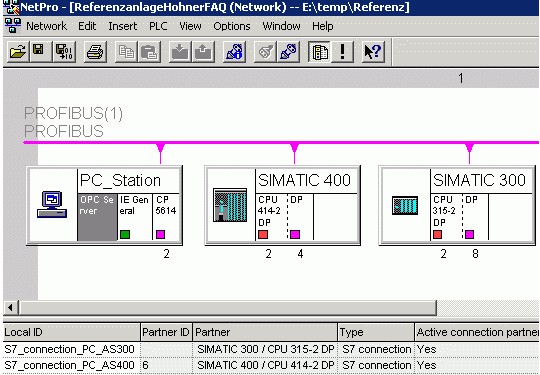Viewport: 540px width, 375px height.
Task: Select the S7_connection_PC_AS300 row
Action: pos(271,349)
